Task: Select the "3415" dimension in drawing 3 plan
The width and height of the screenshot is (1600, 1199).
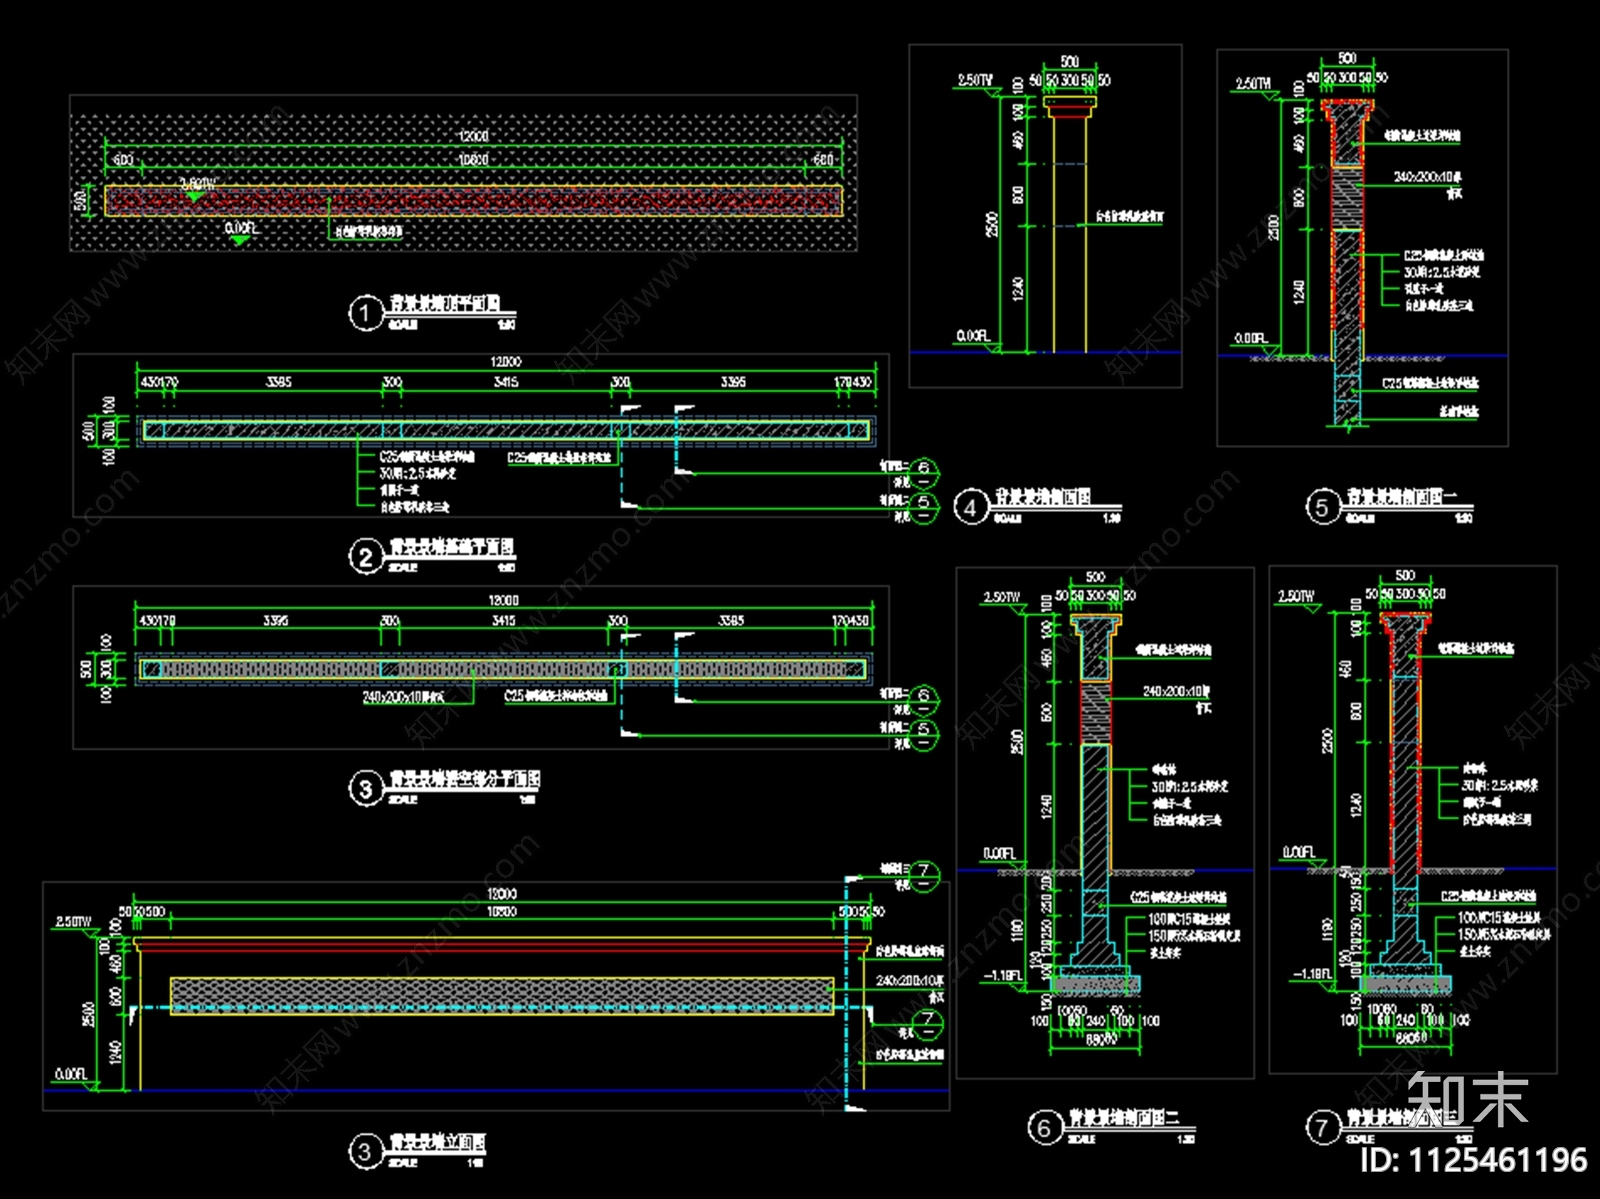Action: (x=504, y=621)
